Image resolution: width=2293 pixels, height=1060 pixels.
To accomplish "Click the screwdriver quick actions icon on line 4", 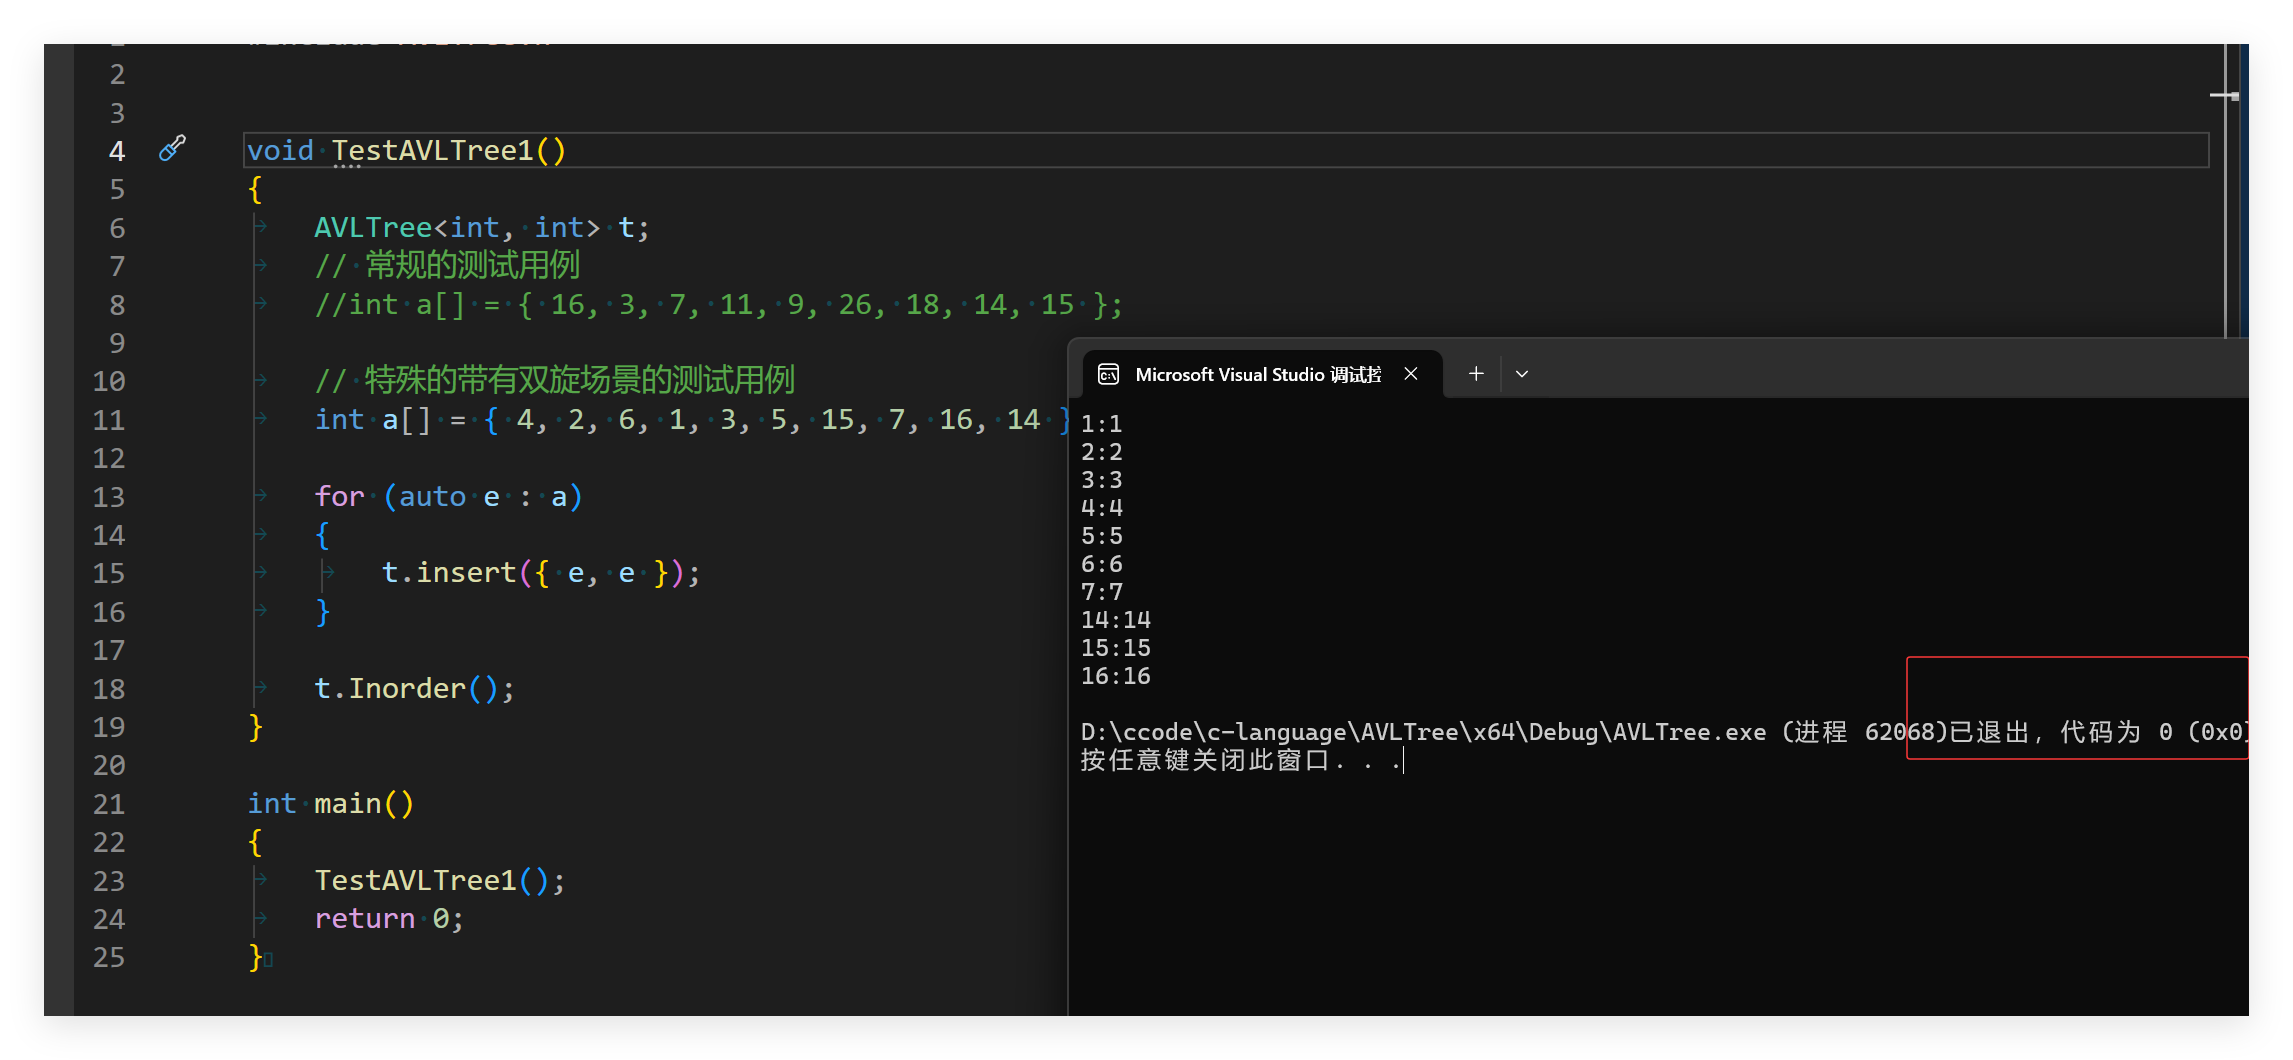I will (x=172, y=149).
